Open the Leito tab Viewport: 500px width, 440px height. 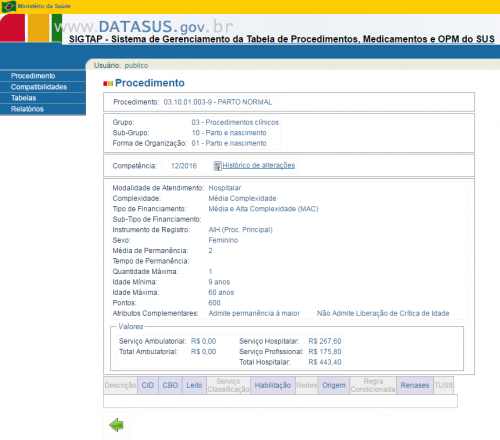(x=194, y=385)
